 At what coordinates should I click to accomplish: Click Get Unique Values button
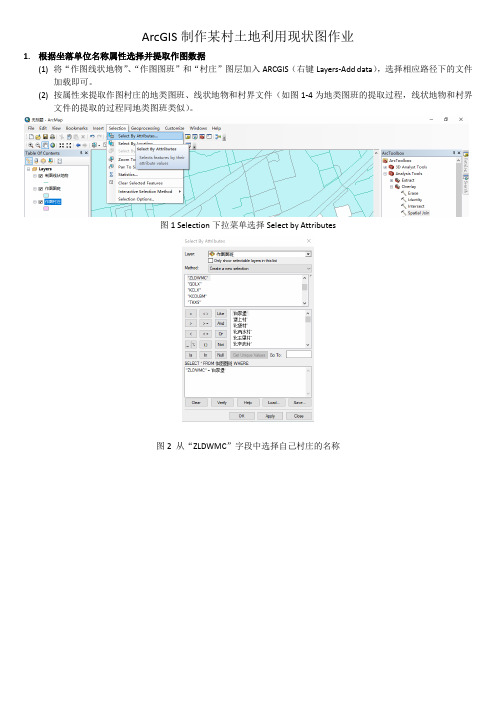tap(249, 355)
